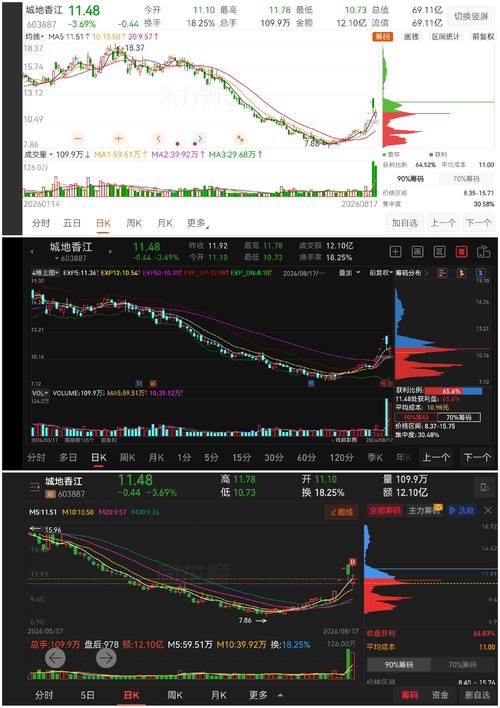Click the 删自选 button
The width and height of the screenshot is (500, 708).
(x=477, y=695)
